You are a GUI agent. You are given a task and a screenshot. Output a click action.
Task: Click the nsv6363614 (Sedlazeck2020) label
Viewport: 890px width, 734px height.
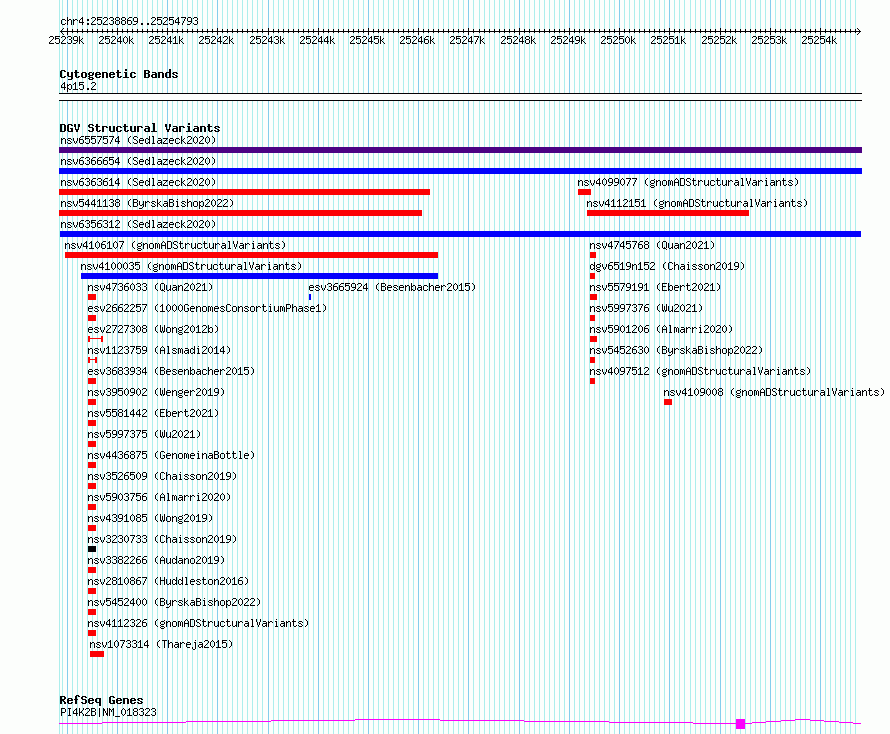[x=138, y=182]
